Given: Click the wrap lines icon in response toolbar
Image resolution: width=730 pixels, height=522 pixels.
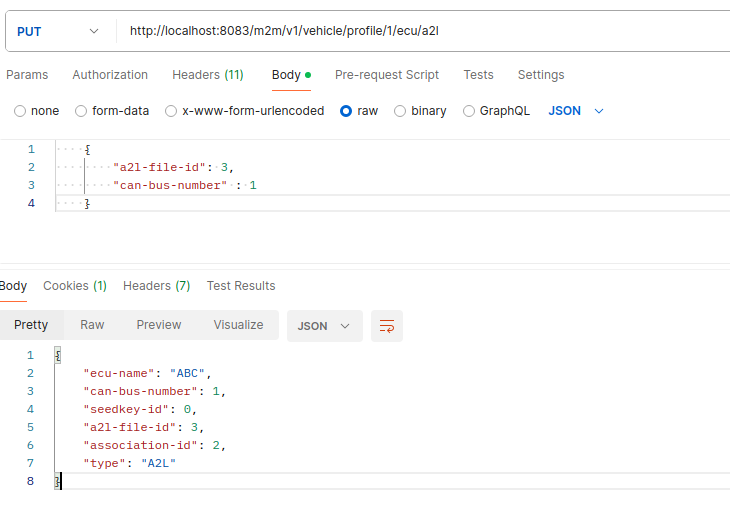Looking at the screenshot, I should (x=386, y=326).
